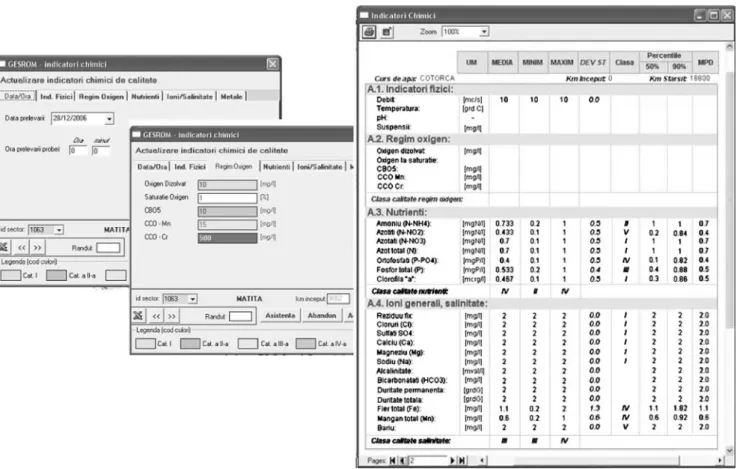Click the report vertical scrollbar down arrow

[x=730, y=450]
